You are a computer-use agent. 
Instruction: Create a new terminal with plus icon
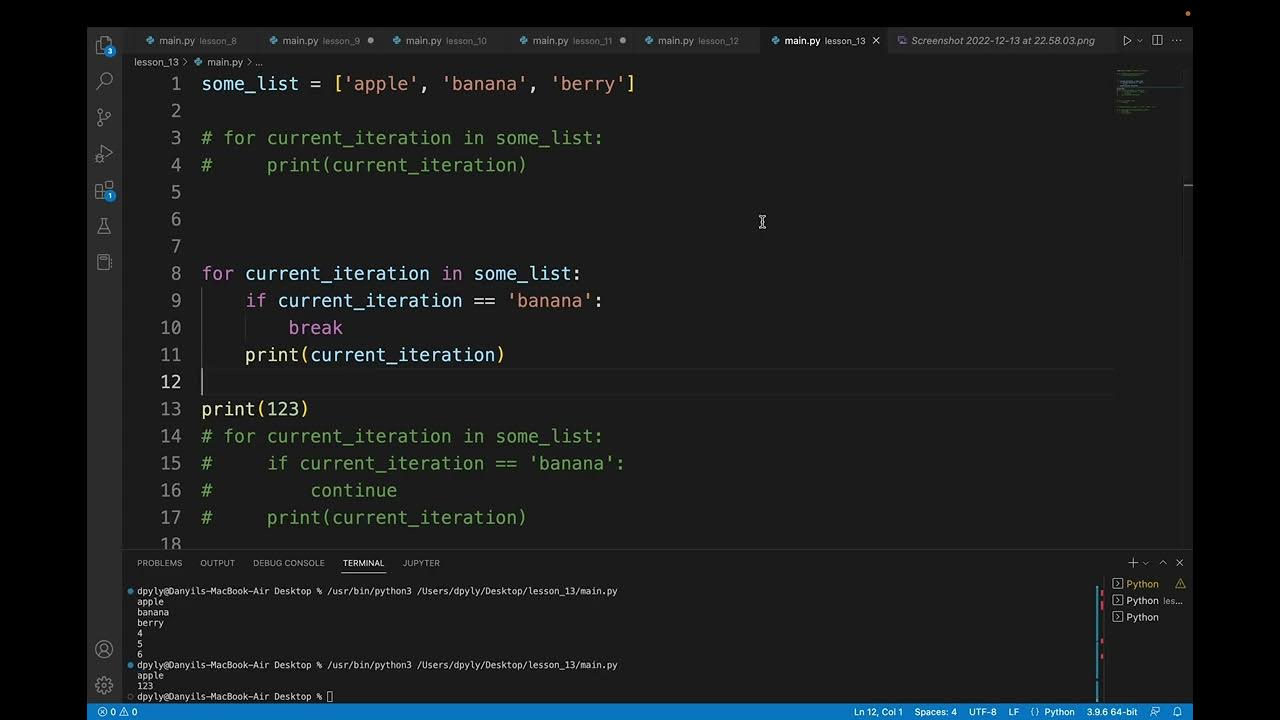coord(1133,563)
